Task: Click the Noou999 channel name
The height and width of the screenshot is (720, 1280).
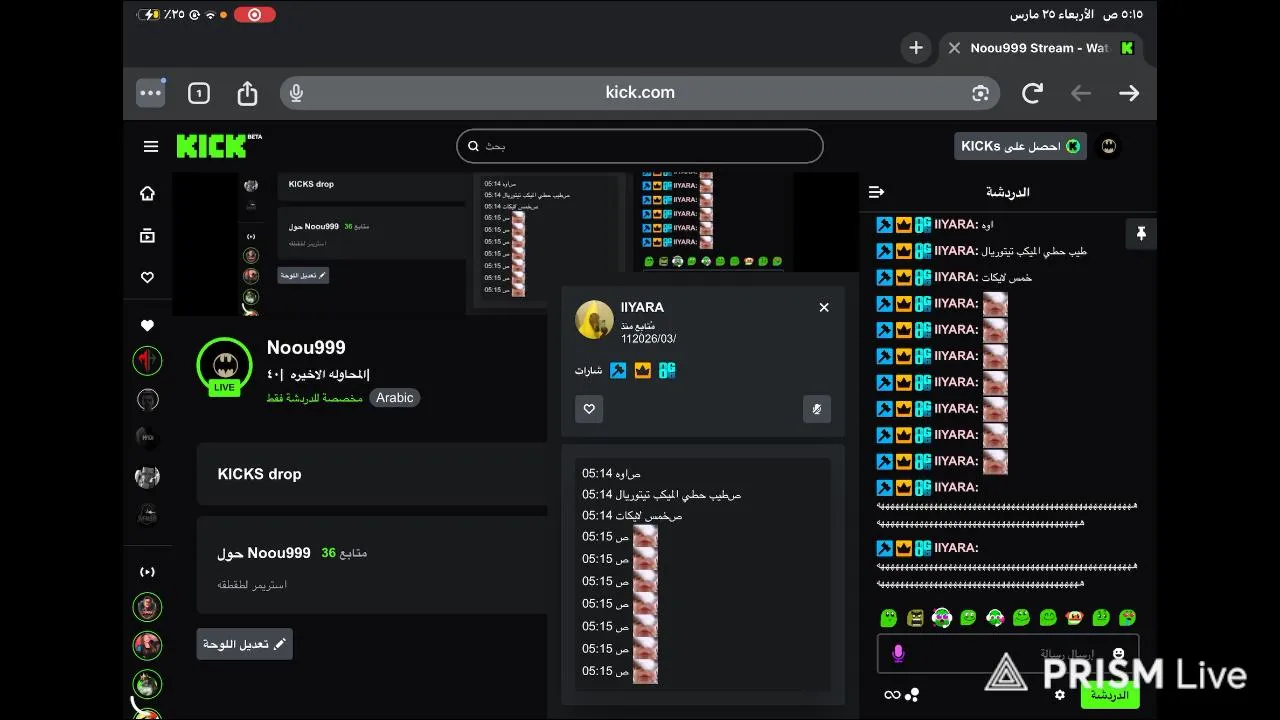Action: 306,348
